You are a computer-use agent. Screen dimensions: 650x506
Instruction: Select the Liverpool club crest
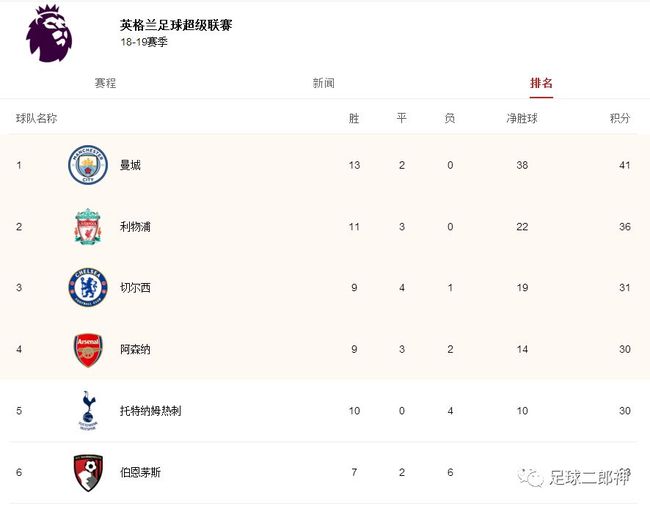coord(88,227)
